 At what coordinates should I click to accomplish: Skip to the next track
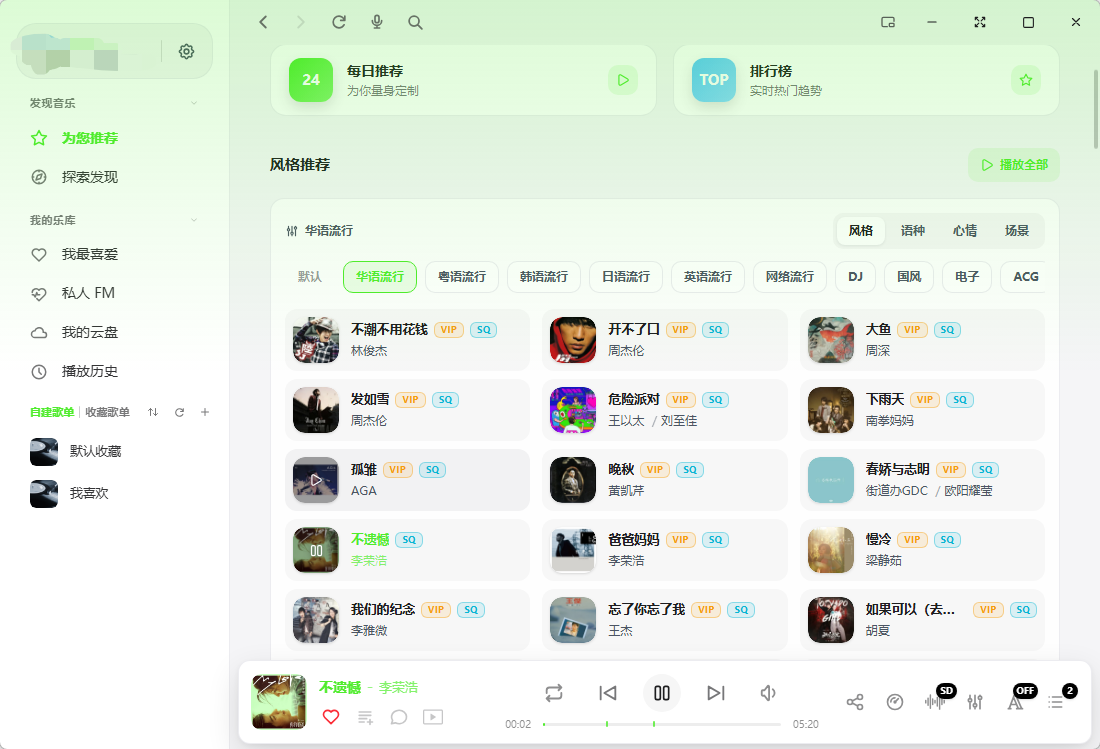coord(716,693)
